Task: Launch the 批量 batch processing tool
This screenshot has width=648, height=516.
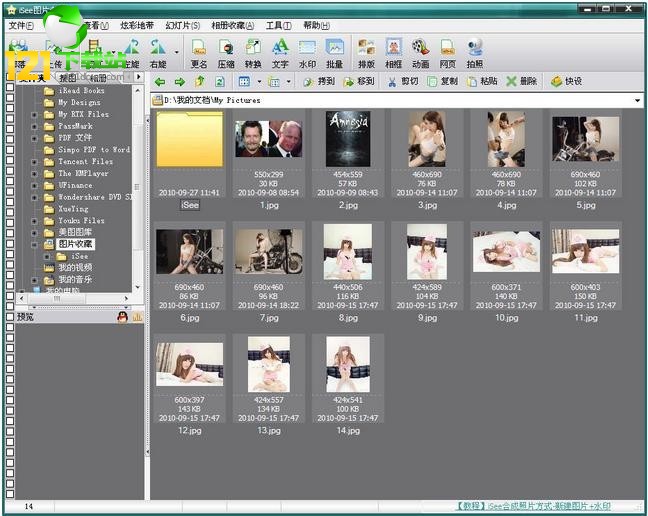Action: point(334,51)
